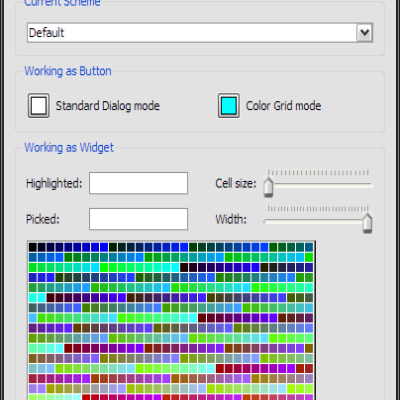Click the Cell size slider handle
The width and height of the screenshot is (400, 400).
pos(268,187)
